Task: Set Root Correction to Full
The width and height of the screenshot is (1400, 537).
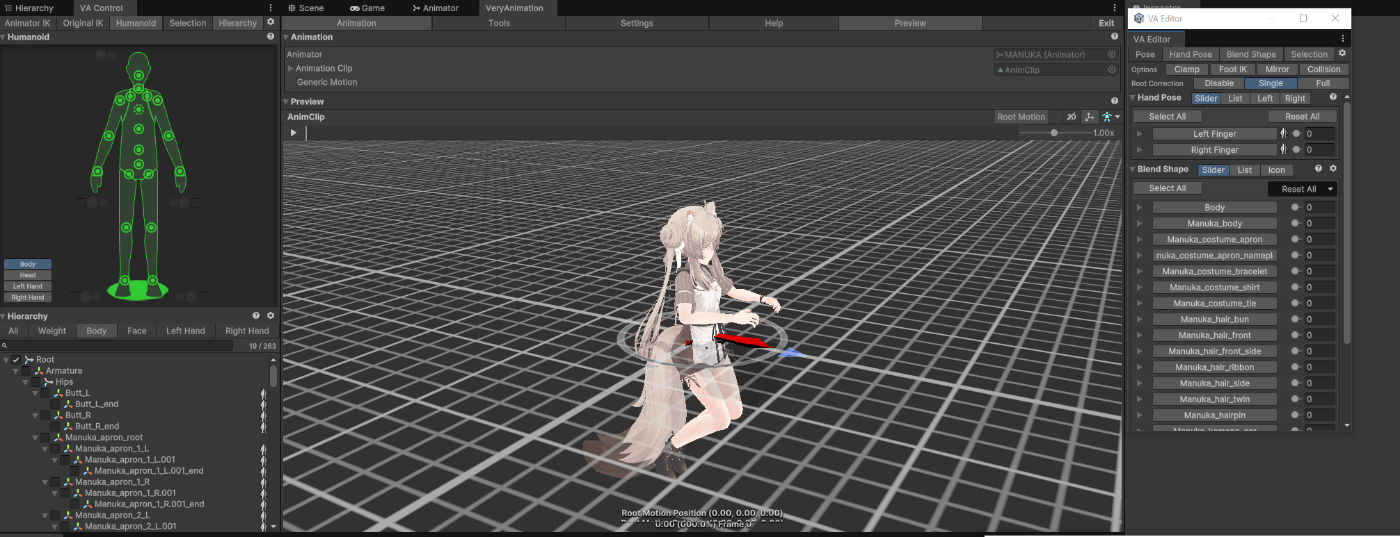Action: [1322, 83]
